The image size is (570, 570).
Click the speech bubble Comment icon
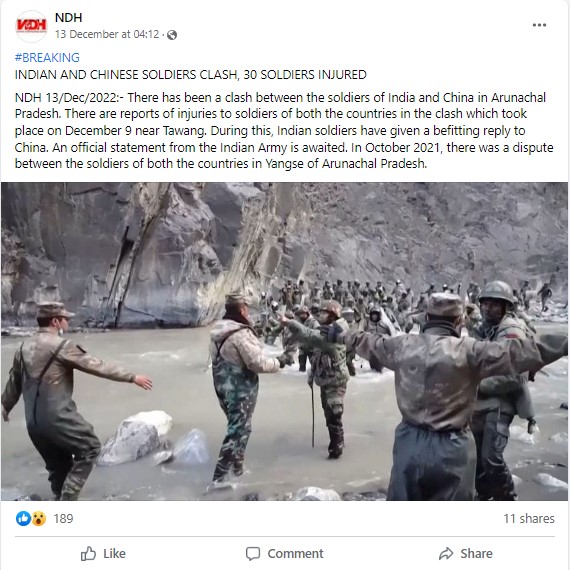click(253, 554)
